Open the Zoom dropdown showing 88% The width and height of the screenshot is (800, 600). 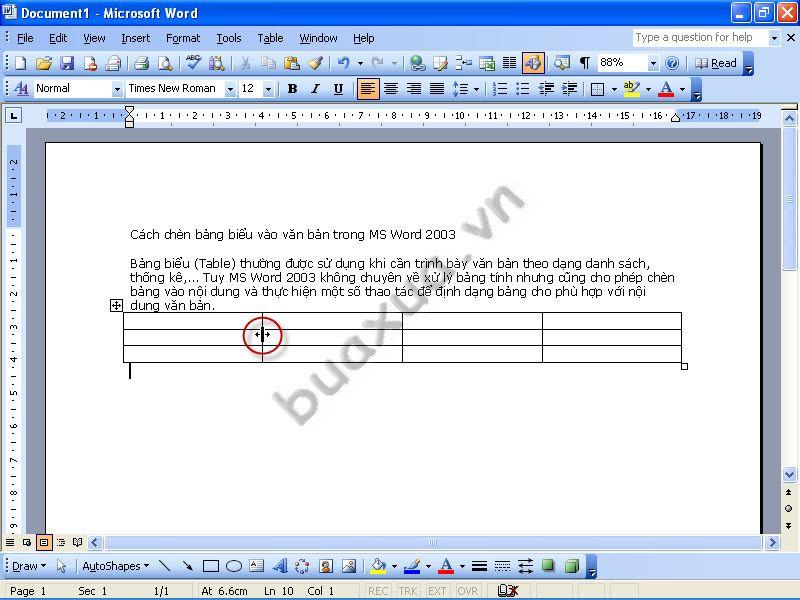click(653, 64)
